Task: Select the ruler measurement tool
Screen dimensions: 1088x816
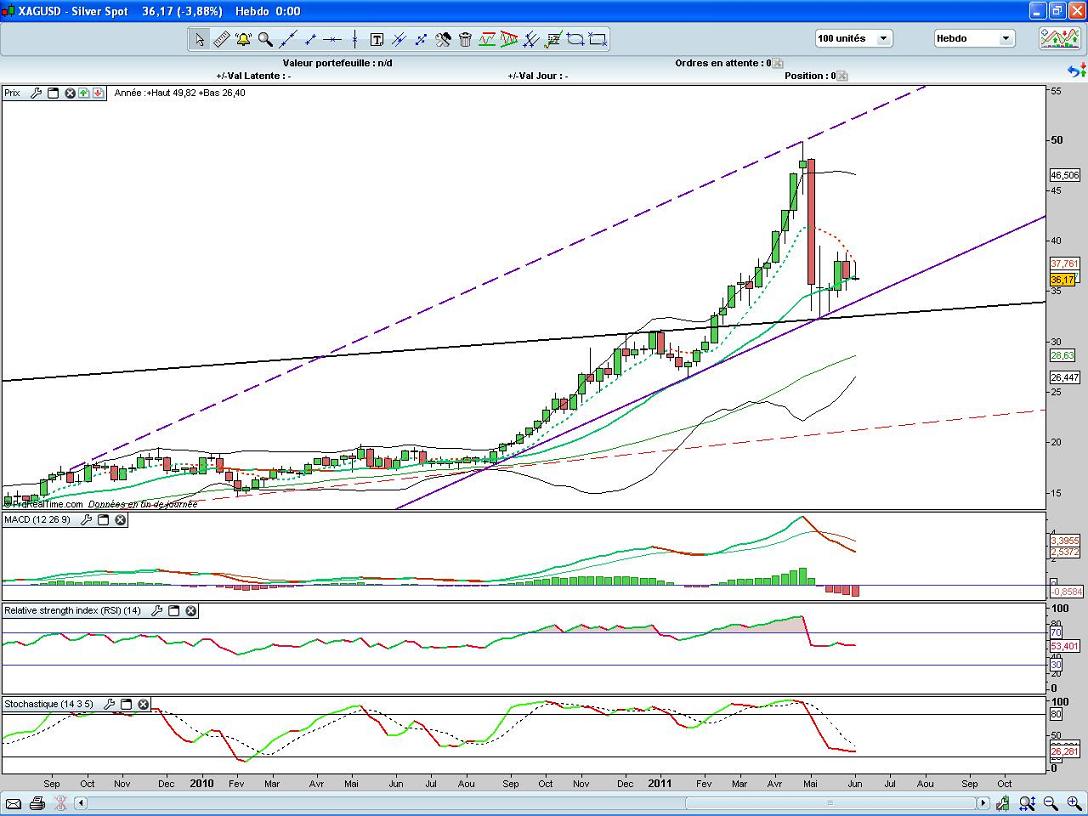Action: (221, 40)
